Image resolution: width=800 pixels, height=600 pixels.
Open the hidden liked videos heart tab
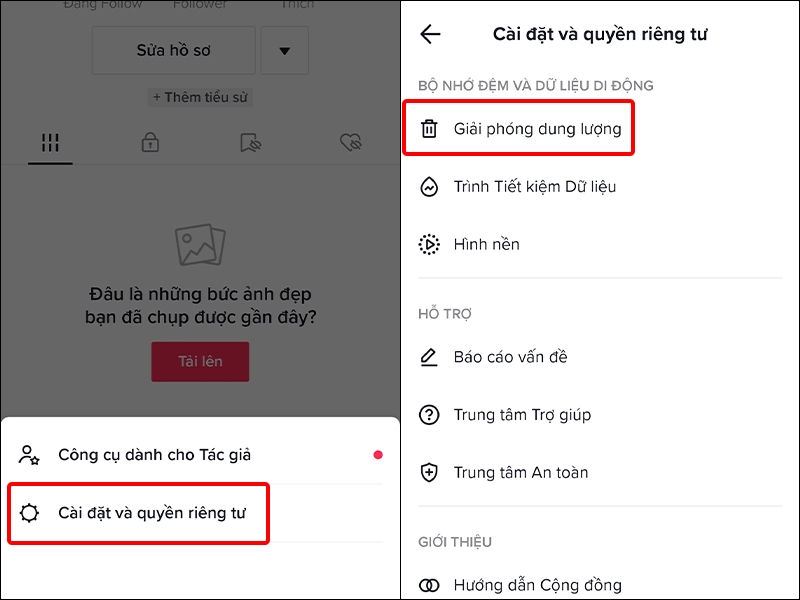point(351,143)
